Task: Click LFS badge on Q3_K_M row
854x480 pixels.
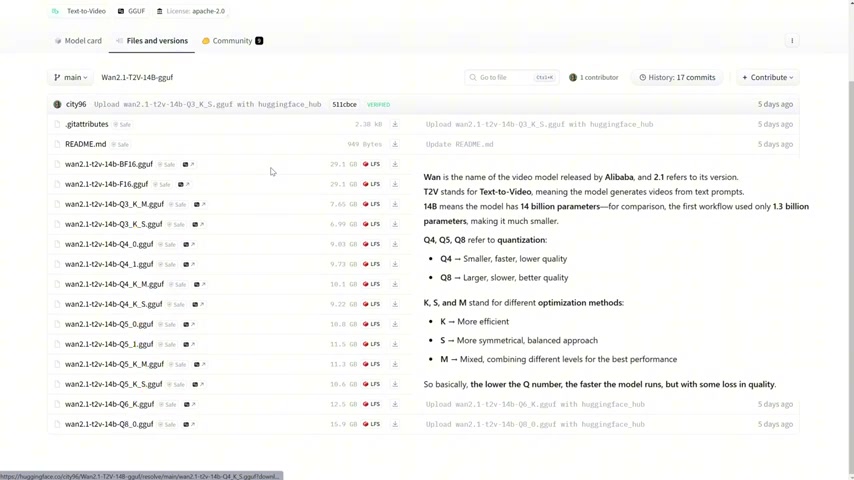Action: tap(371, 204)
